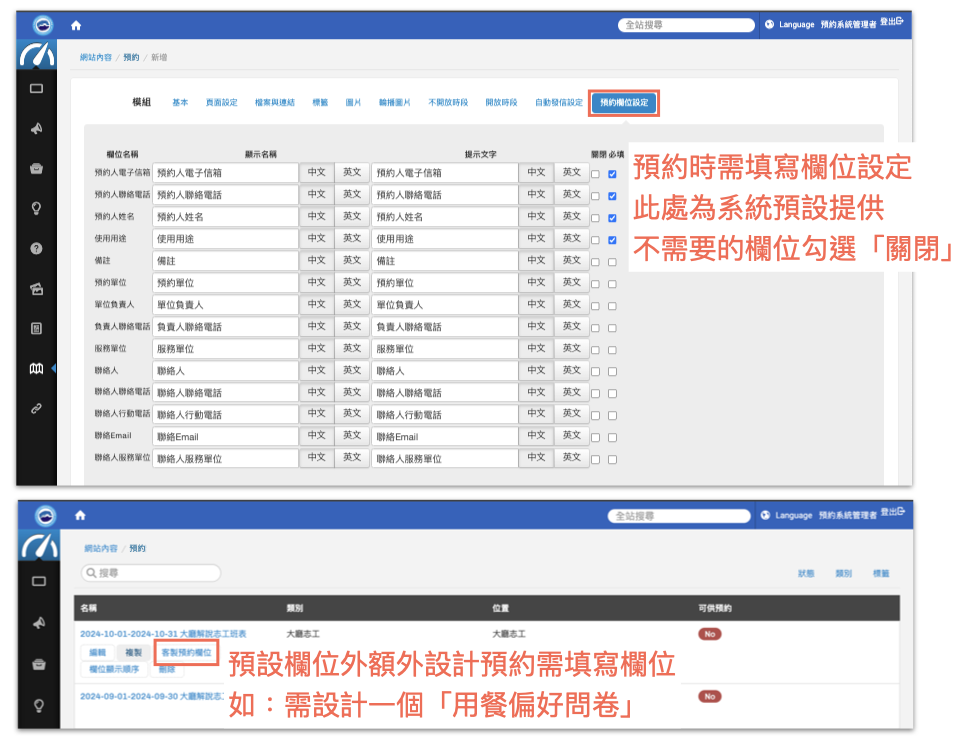
Task: Uncheck 必填 for 預約人電子信箱 row
Action: coord(612,174)
